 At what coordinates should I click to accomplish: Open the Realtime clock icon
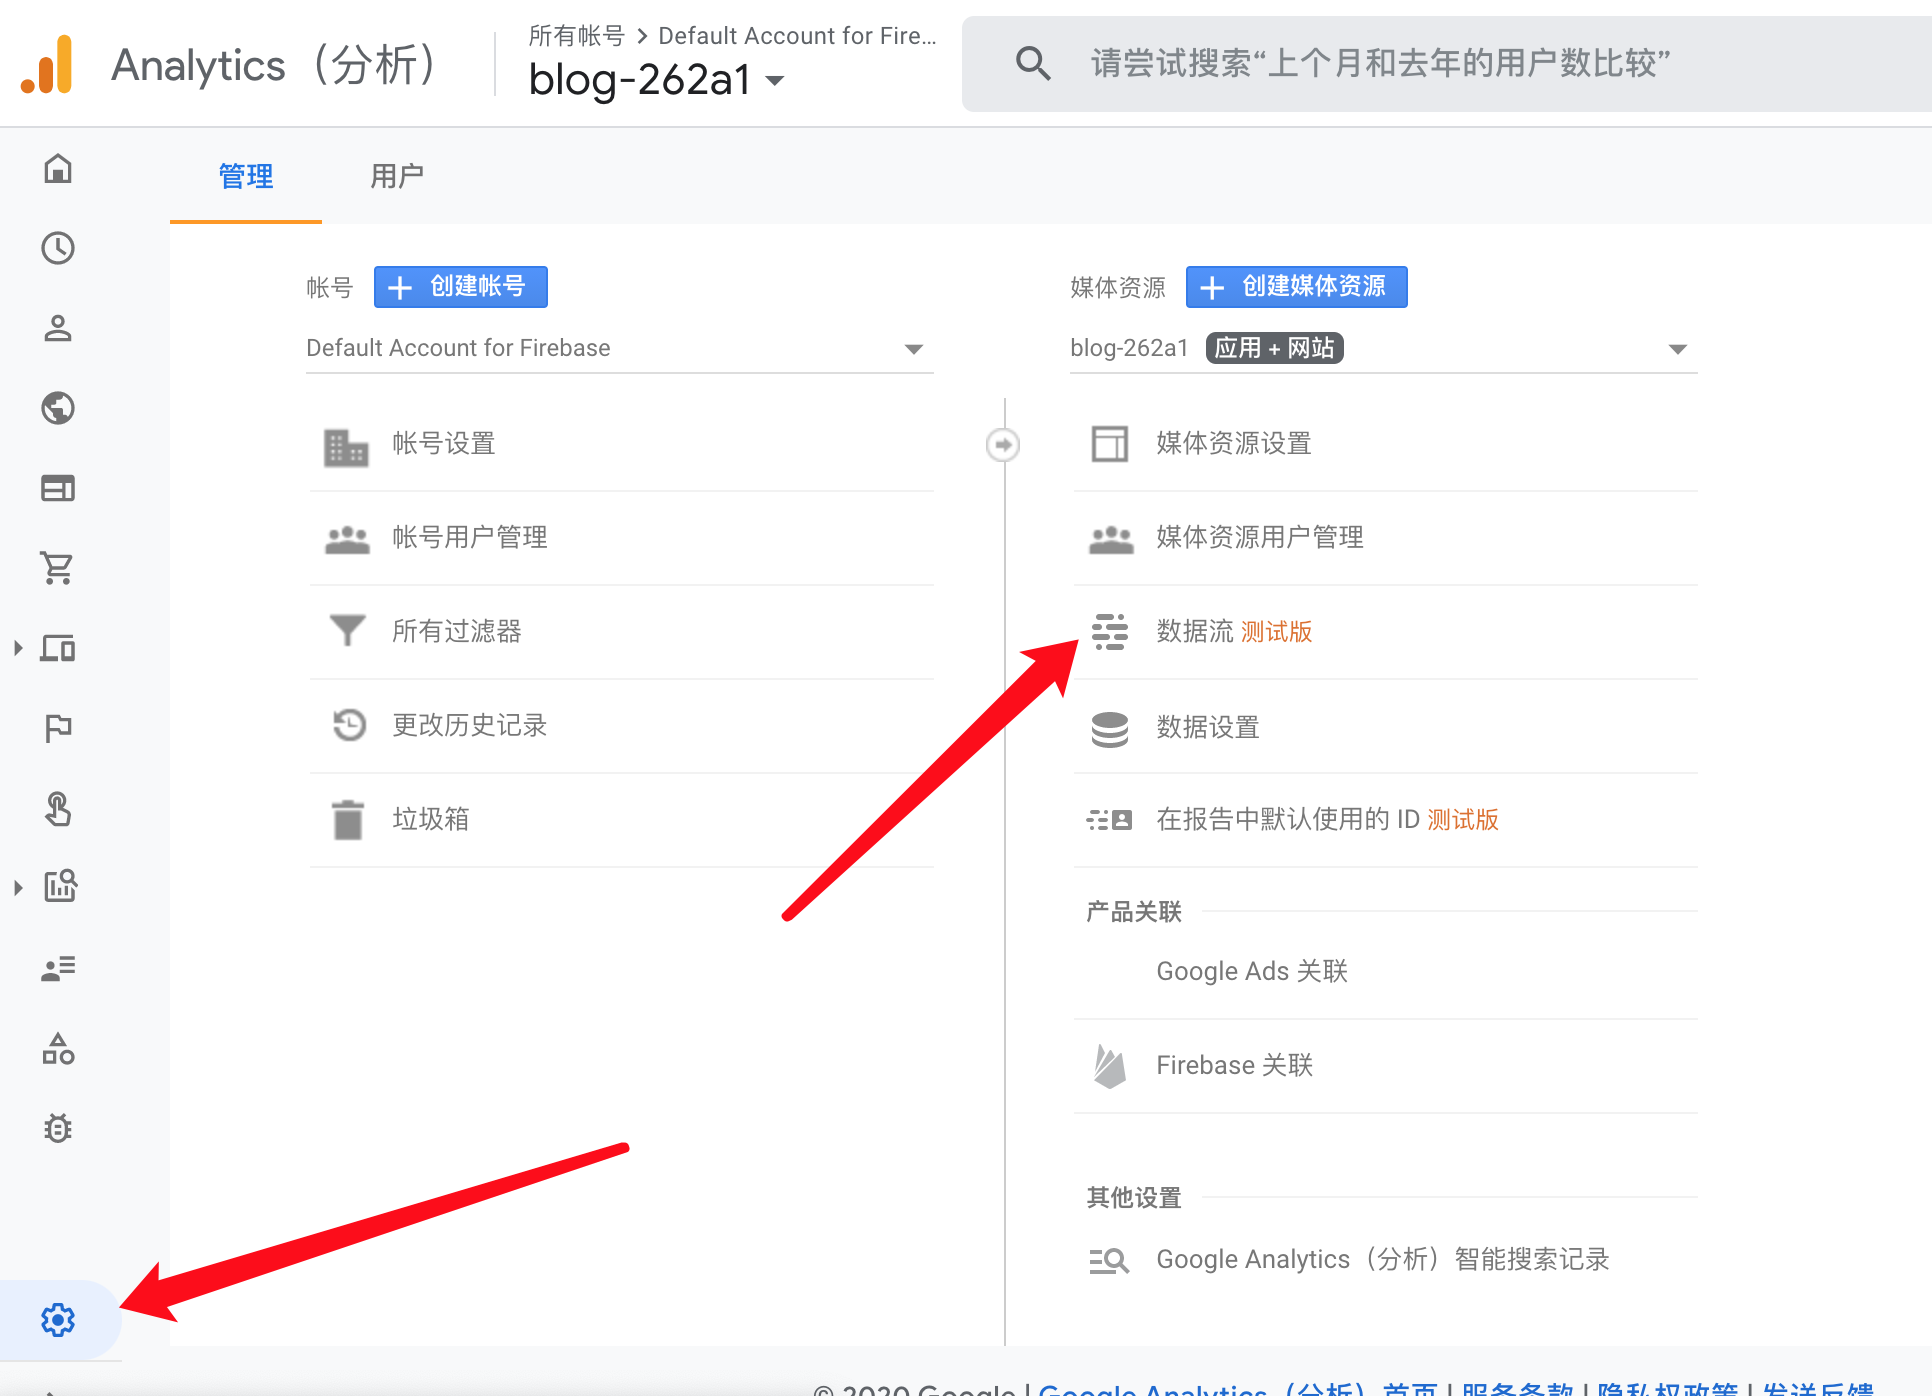(58, 248)
